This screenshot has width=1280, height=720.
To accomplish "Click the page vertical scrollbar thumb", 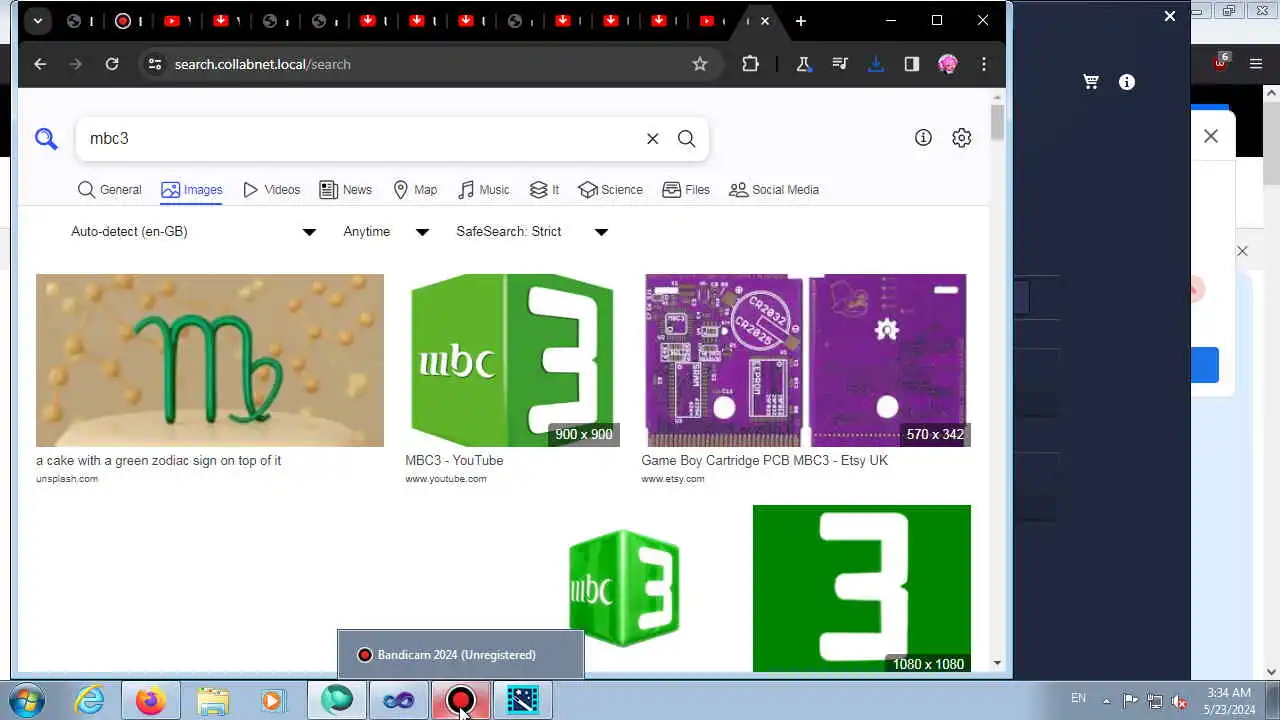I will [997, 122].
